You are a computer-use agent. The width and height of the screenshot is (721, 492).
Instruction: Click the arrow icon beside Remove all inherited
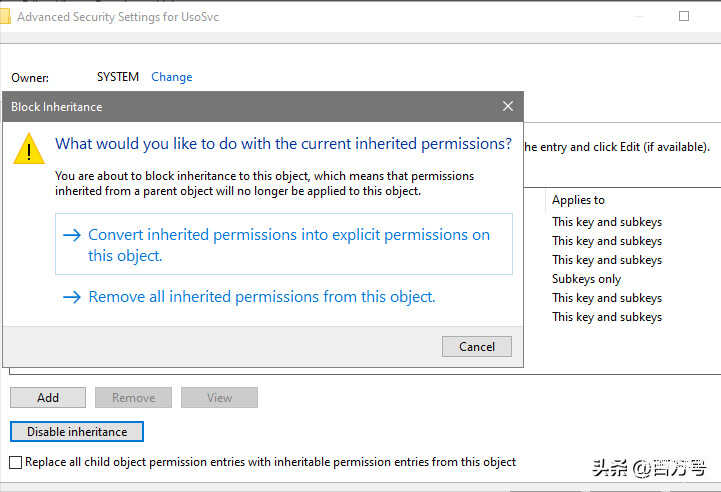(x=71, y=297)
